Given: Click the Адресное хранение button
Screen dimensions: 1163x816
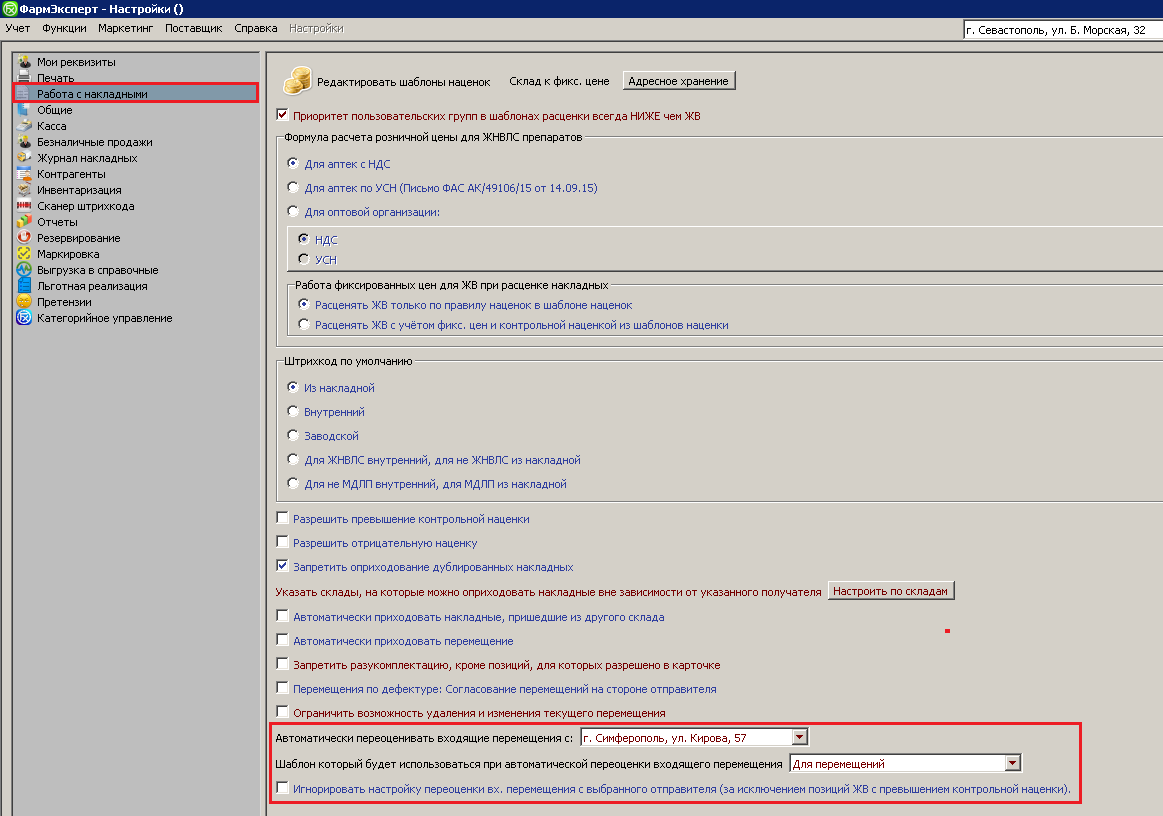Looking at the screenshot, I should click(x=679, y=81).
